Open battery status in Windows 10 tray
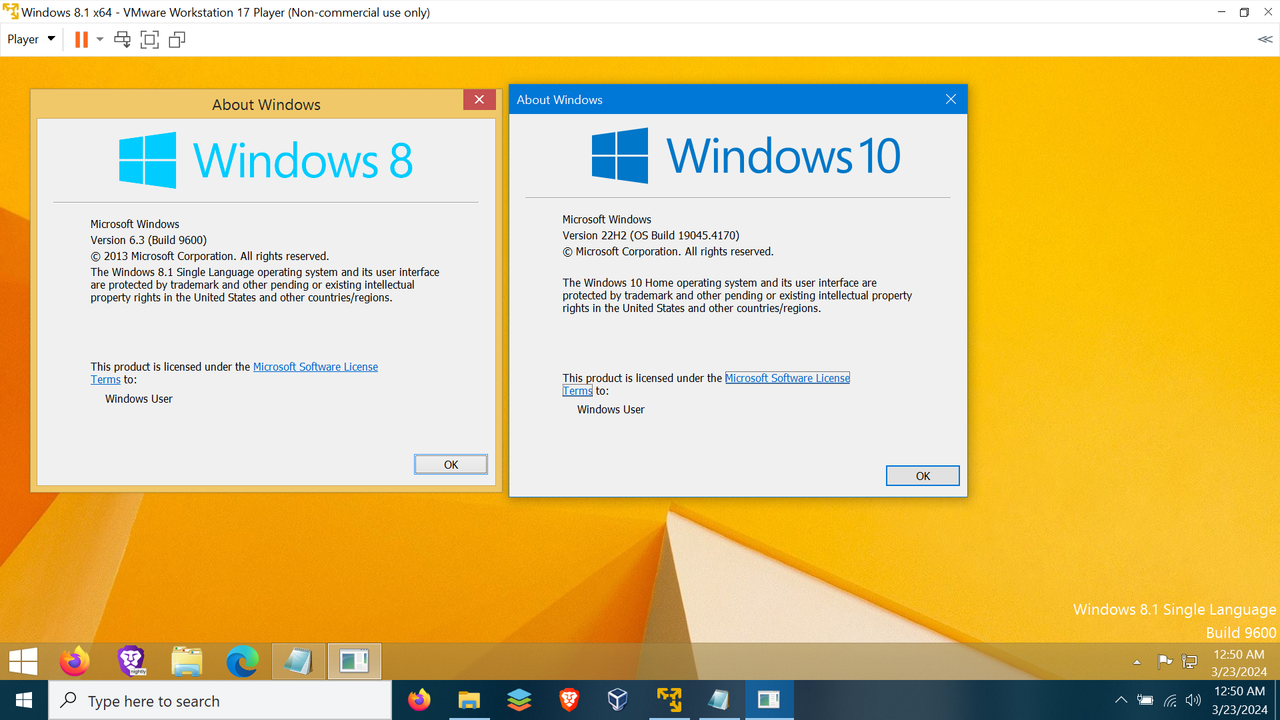 pos(1146,700)
